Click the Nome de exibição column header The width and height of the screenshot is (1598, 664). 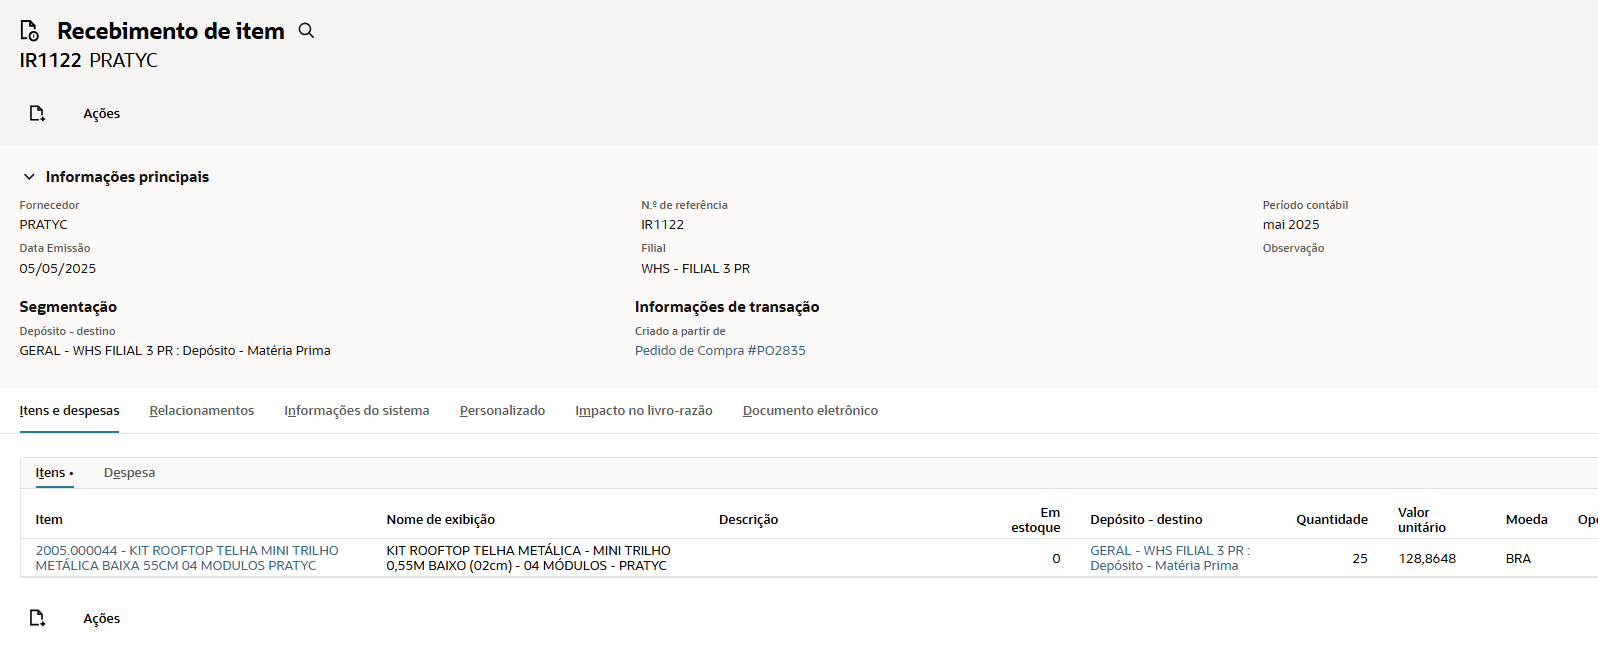point(440,520)
